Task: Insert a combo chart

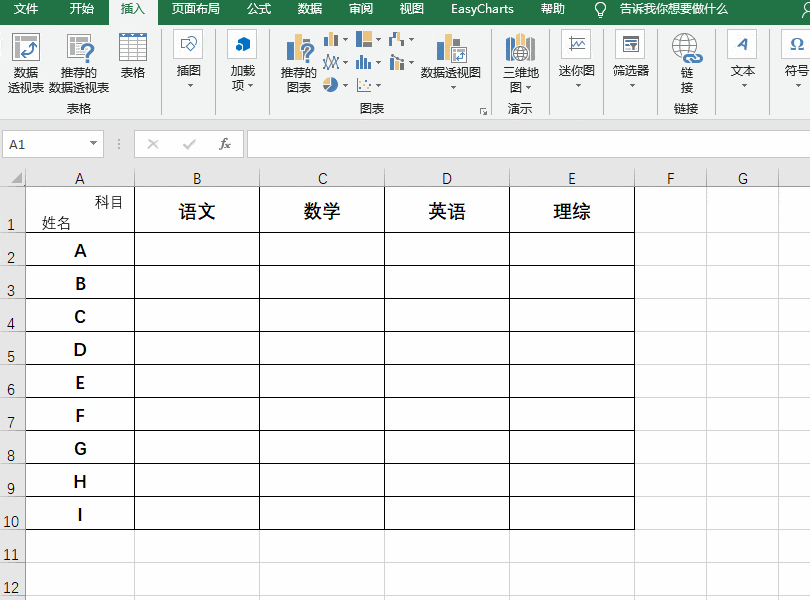Action: (397, 63)
